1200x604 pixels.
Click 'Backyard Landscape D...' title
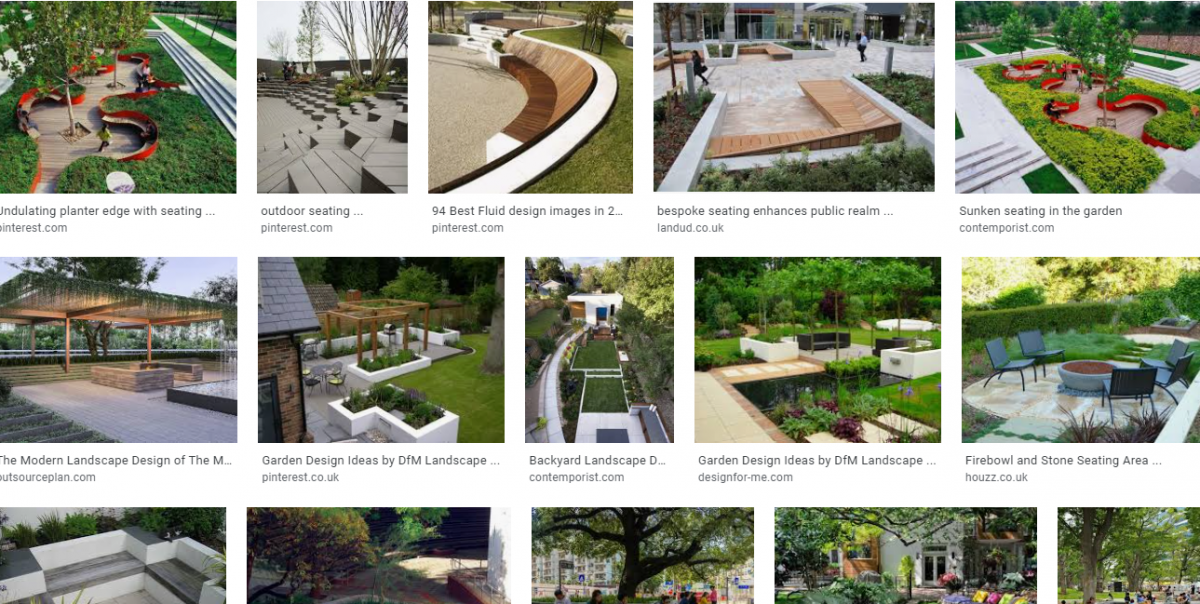pyautogui.click(x=597, y=461)
